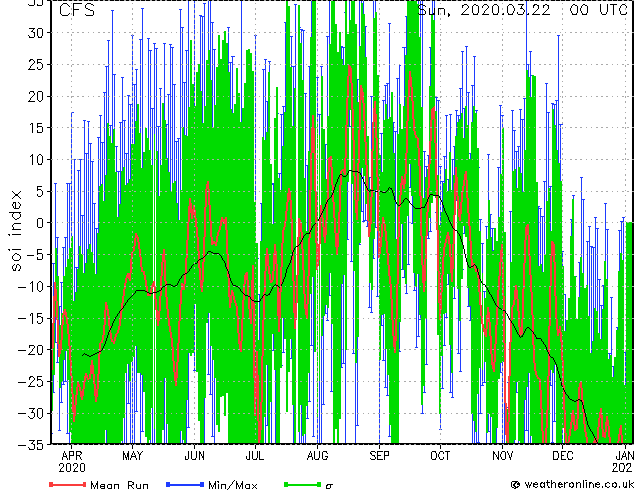Click the soi index axis title
This screenshot has height=490, width=634.
pyautogui.click(x=15, y=231)
